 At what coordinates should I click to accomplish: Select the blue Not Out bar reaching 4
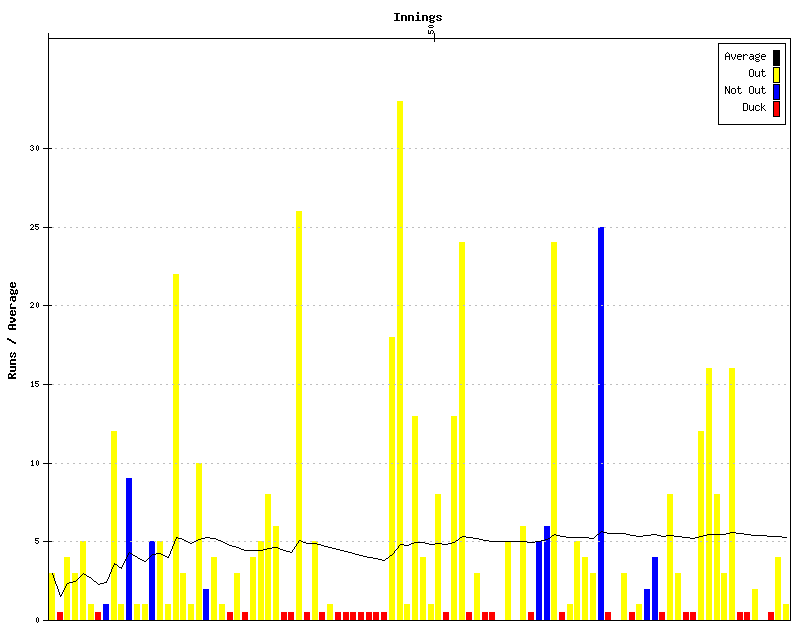tap(655, 588)
